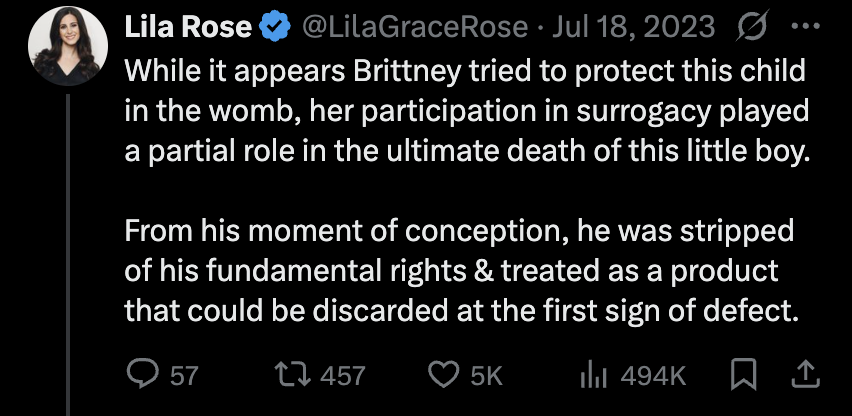Open analytics via the views bar-chart icon
This screenshot has height=416, width=852.
pos(595,374)
